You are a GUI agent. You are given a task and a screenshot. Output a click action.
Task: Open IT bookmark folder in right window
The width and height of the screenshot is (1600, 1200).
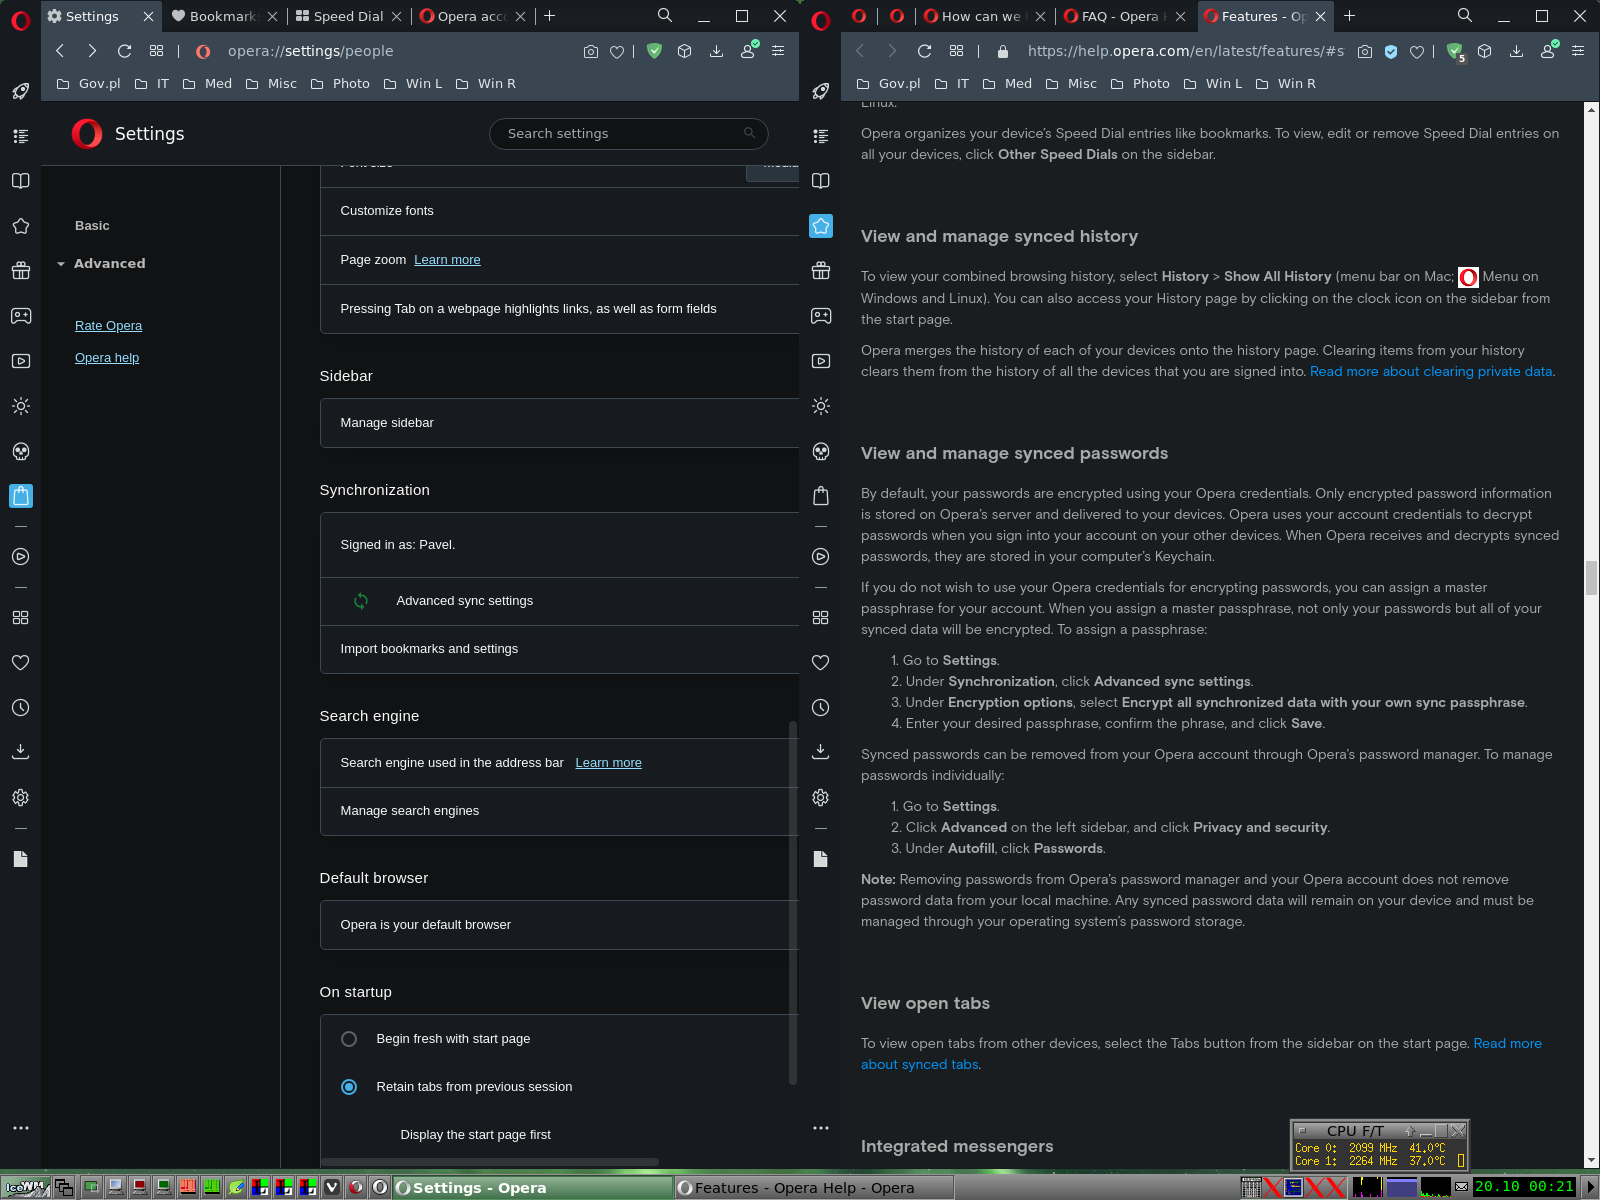pyautogui.click(x=952, y=84)
